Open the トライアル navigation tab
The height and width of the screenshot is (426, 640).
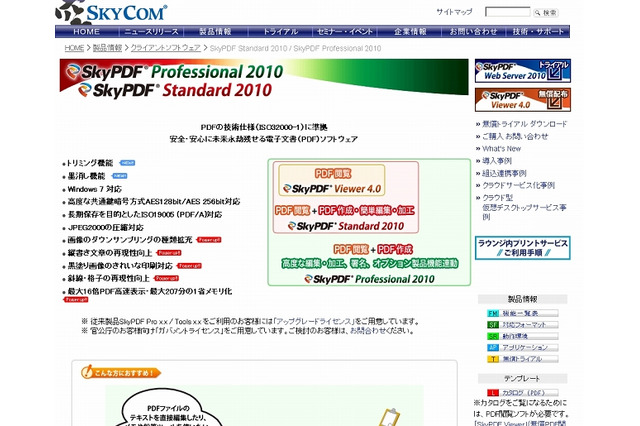coord(280,31)
